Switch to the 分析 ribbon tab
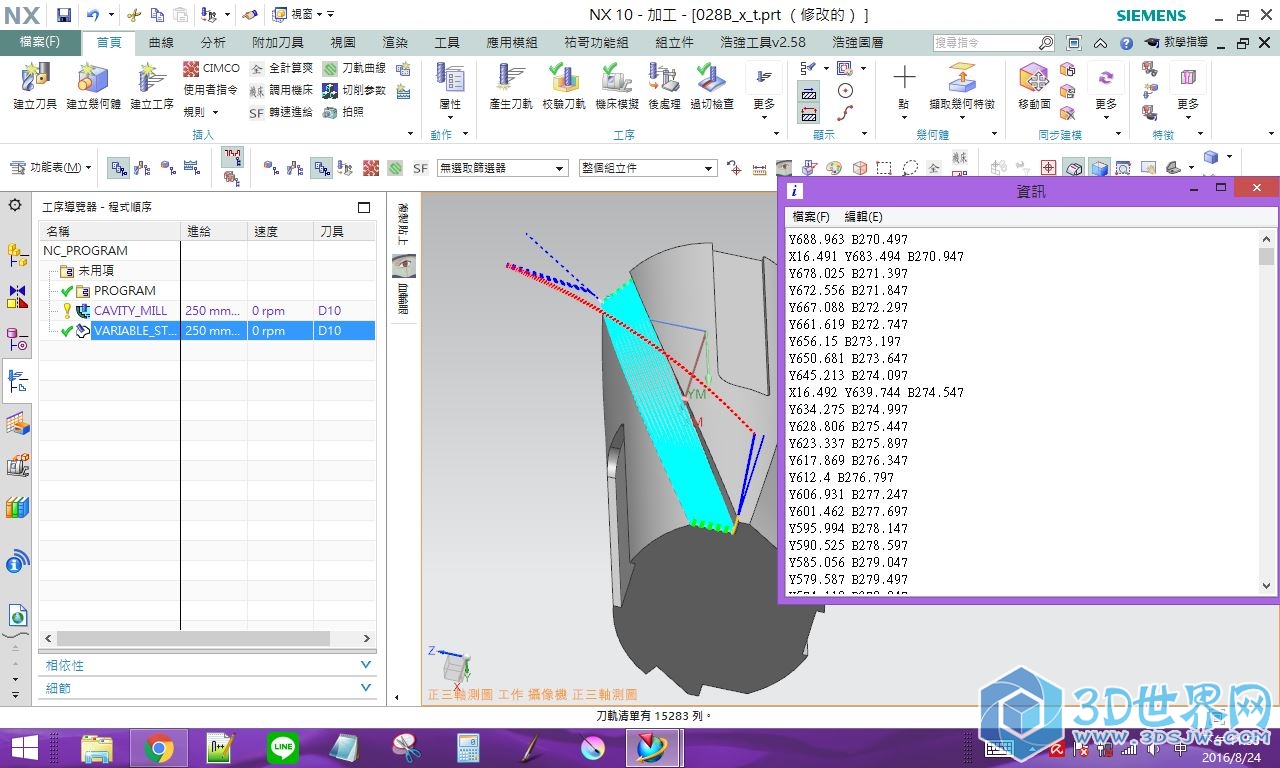 point(213,43)
